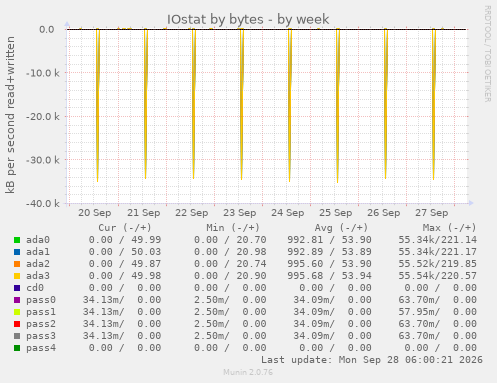Click ada3 Max value '55.54k/220.57'

[438, 276]
